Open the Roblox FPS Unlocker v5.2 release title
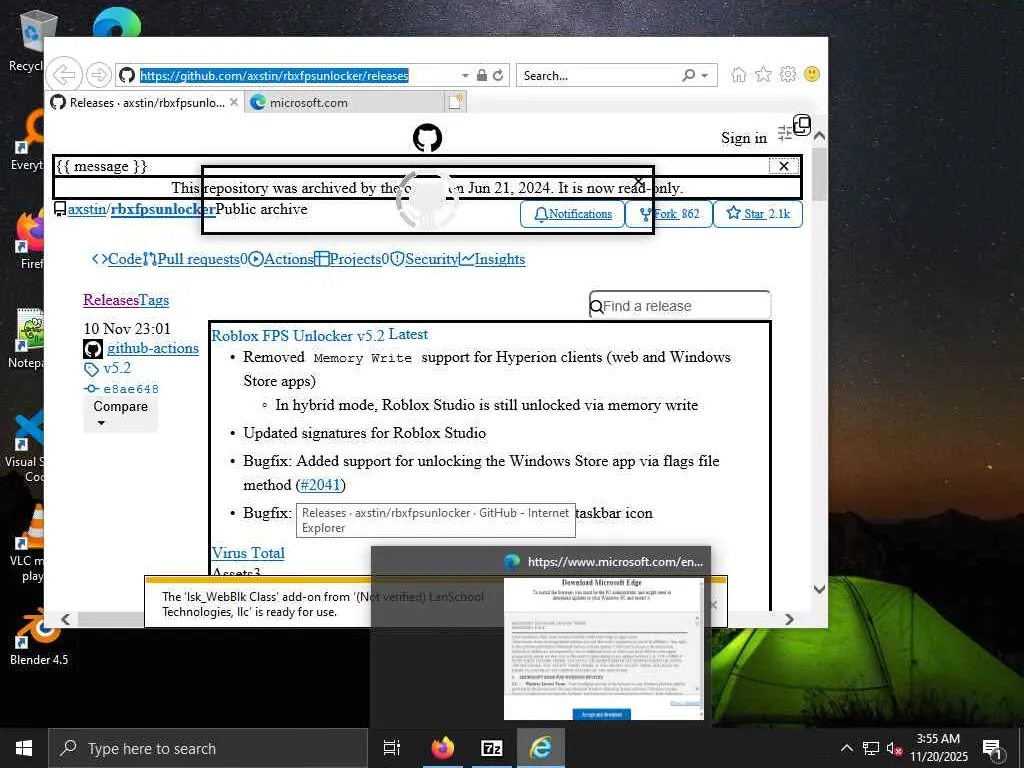 [x=298, y=336]
